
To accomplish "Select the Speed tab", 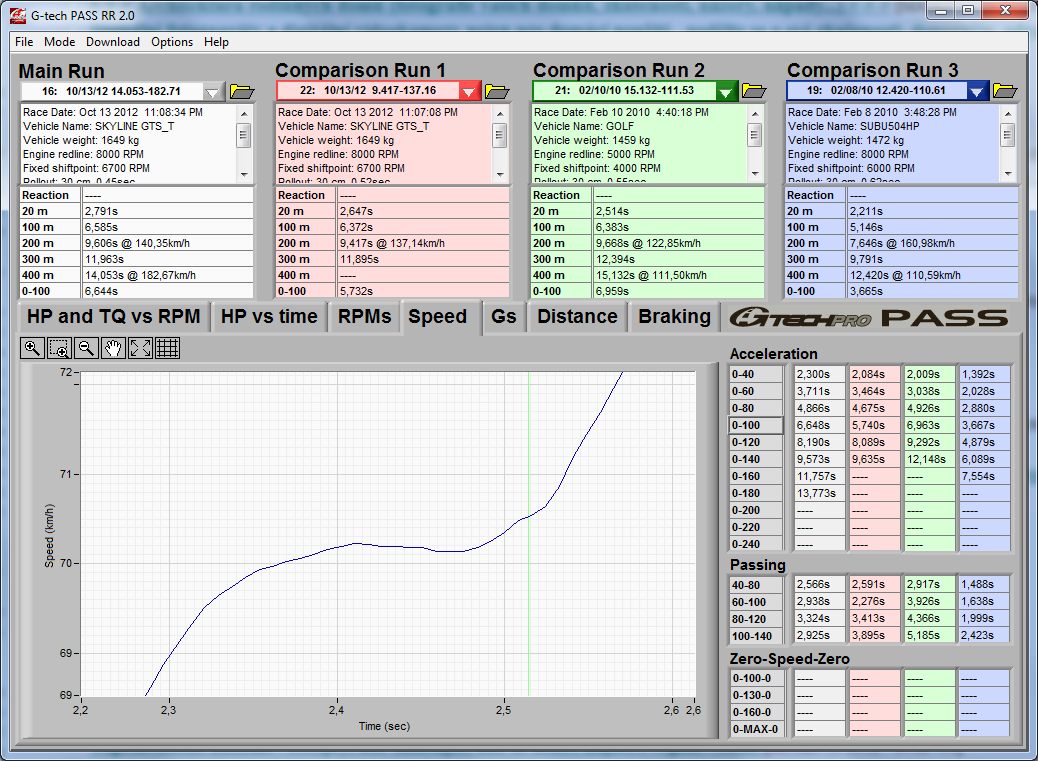I will [x=438, y=317].
